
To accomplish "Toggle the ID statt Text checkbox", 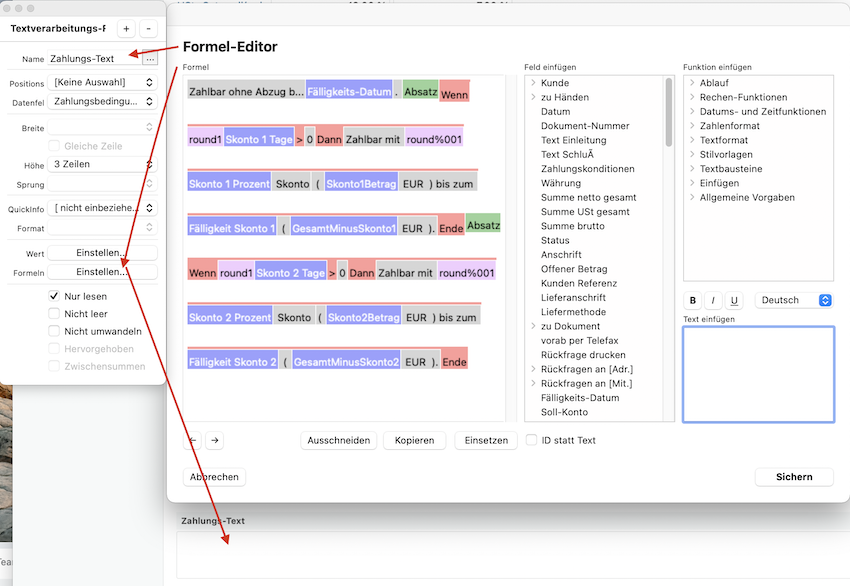I will tap(532, 440).
